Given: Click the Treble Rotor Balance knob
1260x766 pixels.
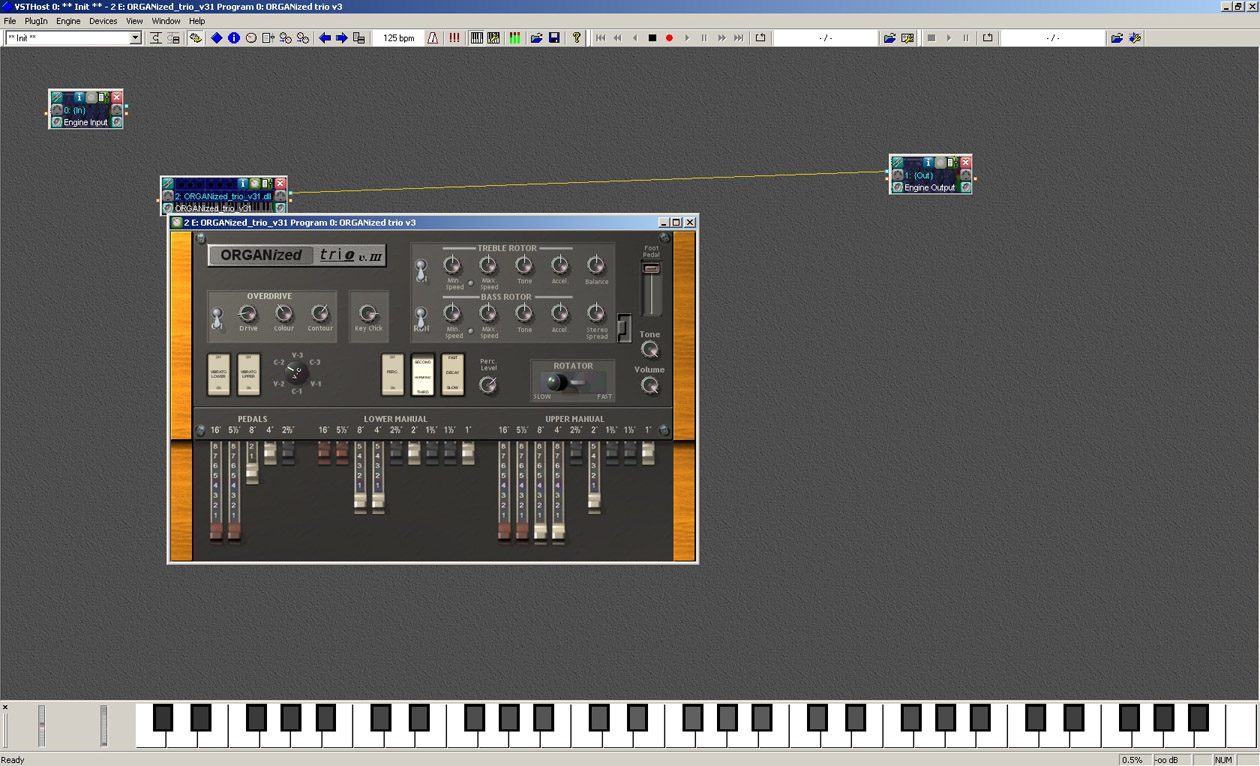Looking at the screenshot, I should [596, 265].
